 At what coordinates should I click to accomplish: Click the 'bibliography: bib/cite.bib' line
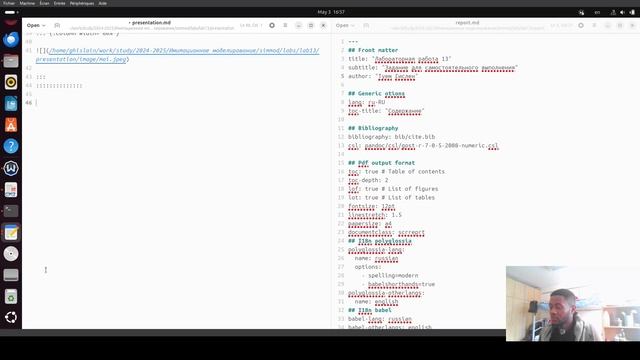(x=391, y=137)
